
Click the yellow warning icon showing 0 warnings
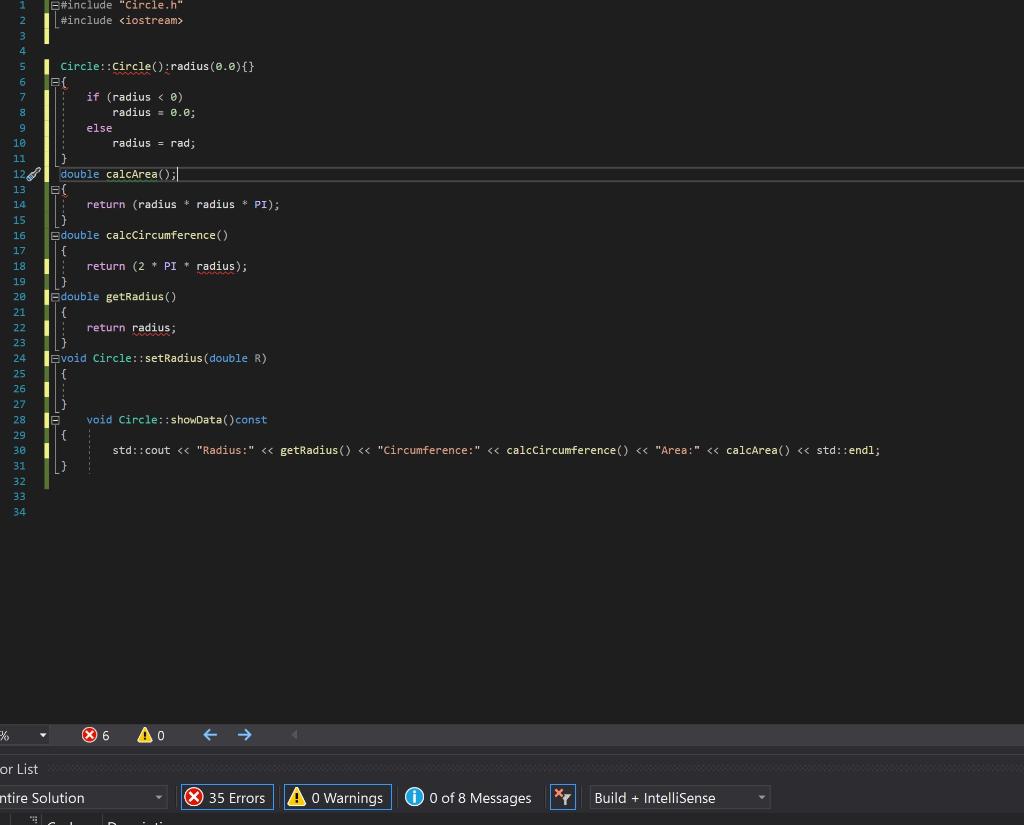click(x=145, y=735)
